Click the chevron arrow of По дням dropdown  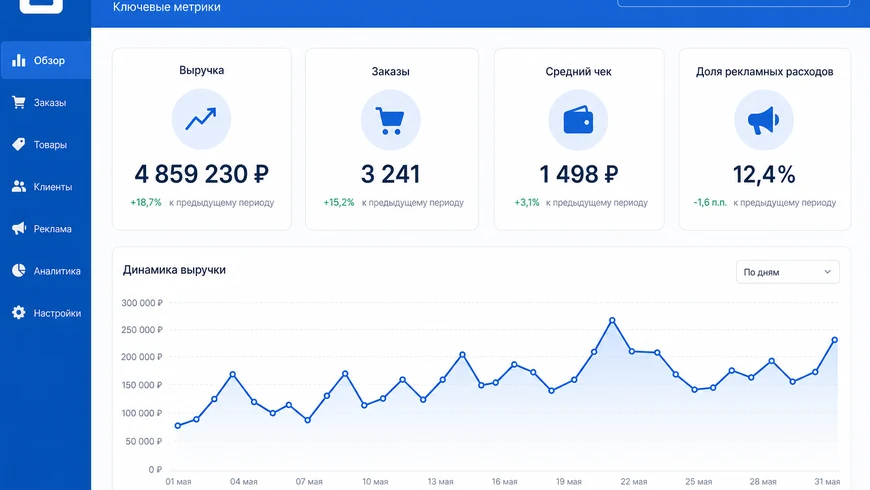827,272
